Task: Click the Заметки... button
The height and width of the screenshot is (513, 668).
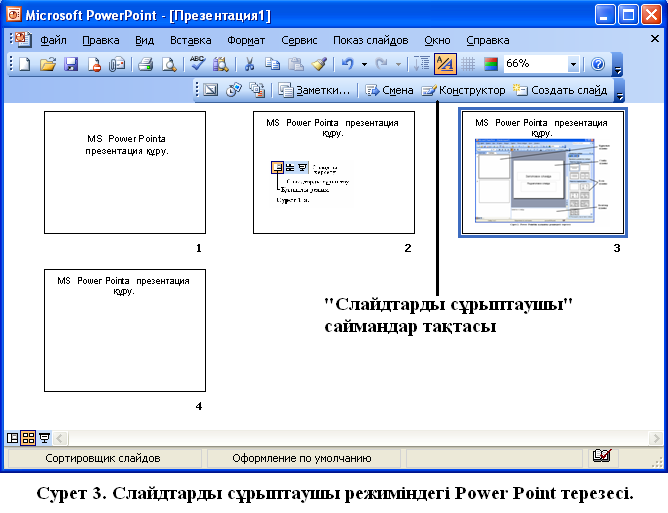Action: pos(314,90)
